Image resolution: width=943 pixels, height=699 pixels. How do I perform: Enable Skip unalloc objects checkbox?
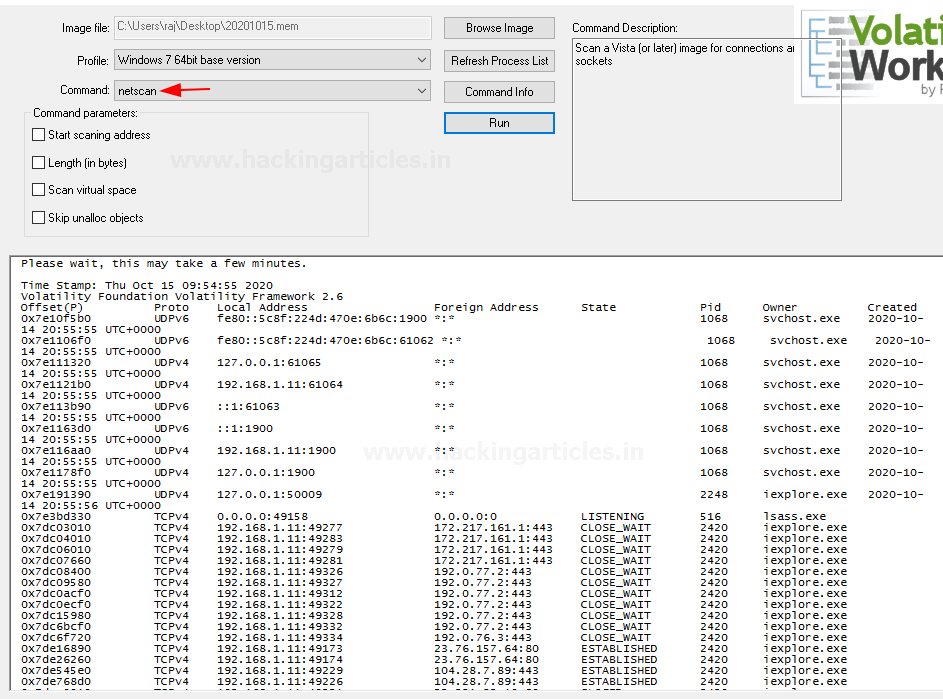pos(39,218)
